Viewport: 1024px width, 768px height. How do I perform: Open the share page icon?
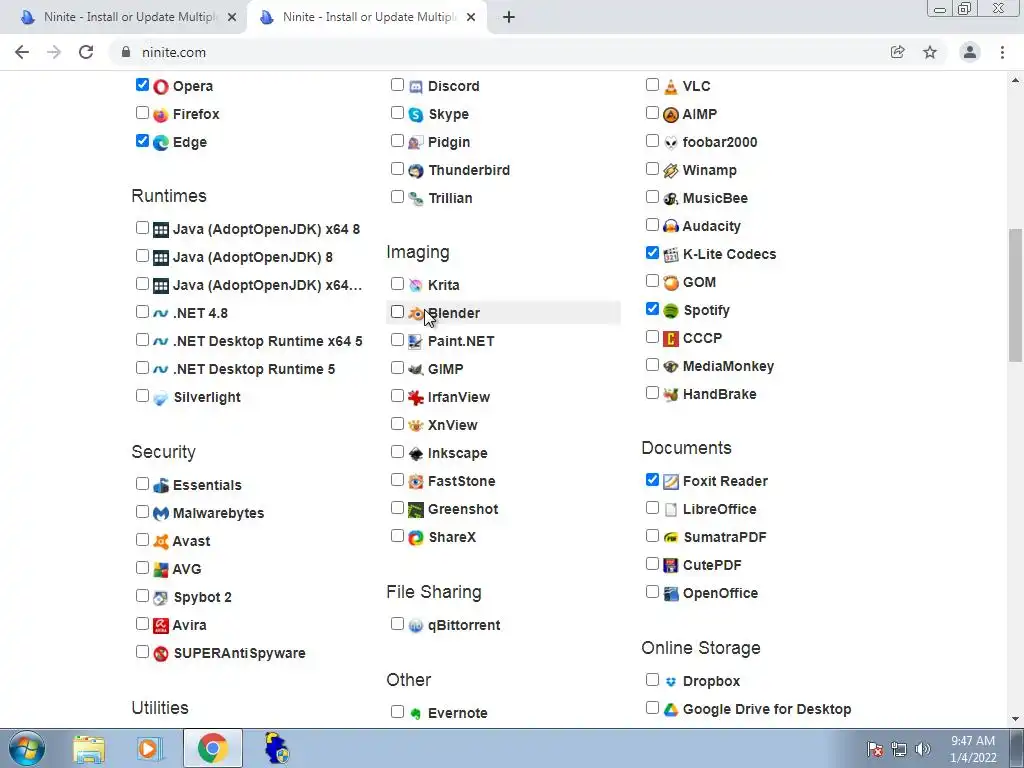[898, 52]
